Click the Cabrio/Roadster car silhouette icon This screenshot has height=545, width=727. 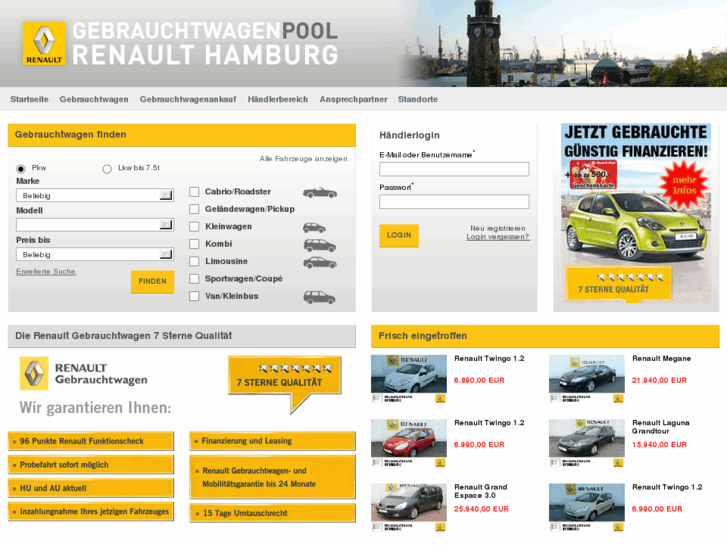coord(320,192)
